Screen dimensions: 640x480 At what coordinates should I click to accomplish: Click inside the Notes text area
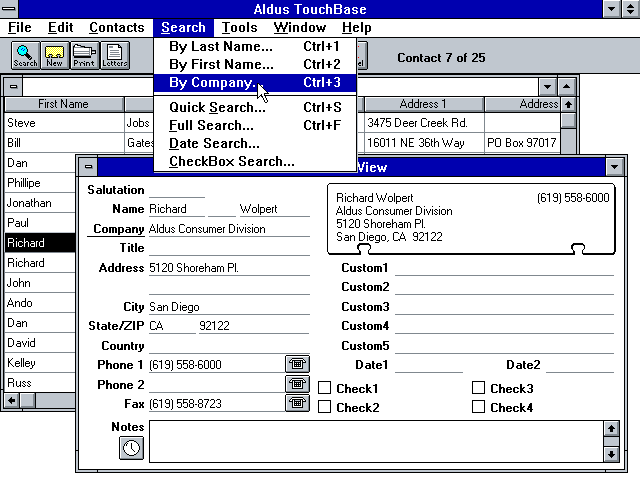pos(376,441)
